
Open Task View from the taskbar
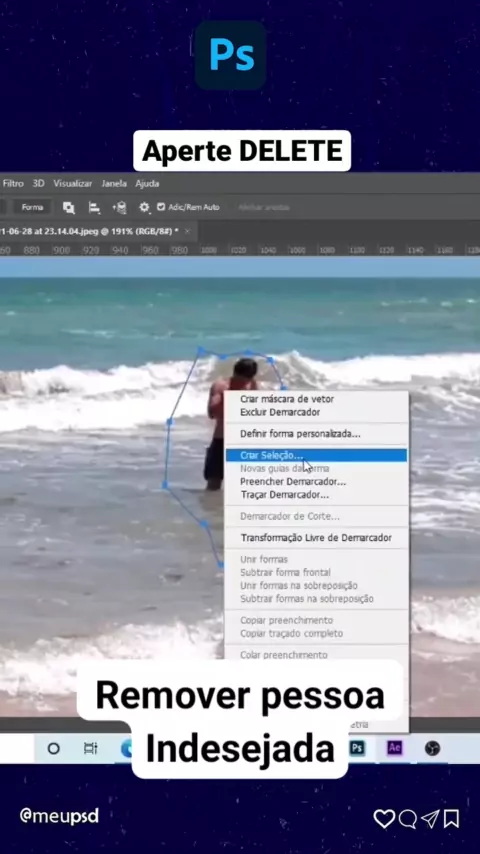(90, 748)
